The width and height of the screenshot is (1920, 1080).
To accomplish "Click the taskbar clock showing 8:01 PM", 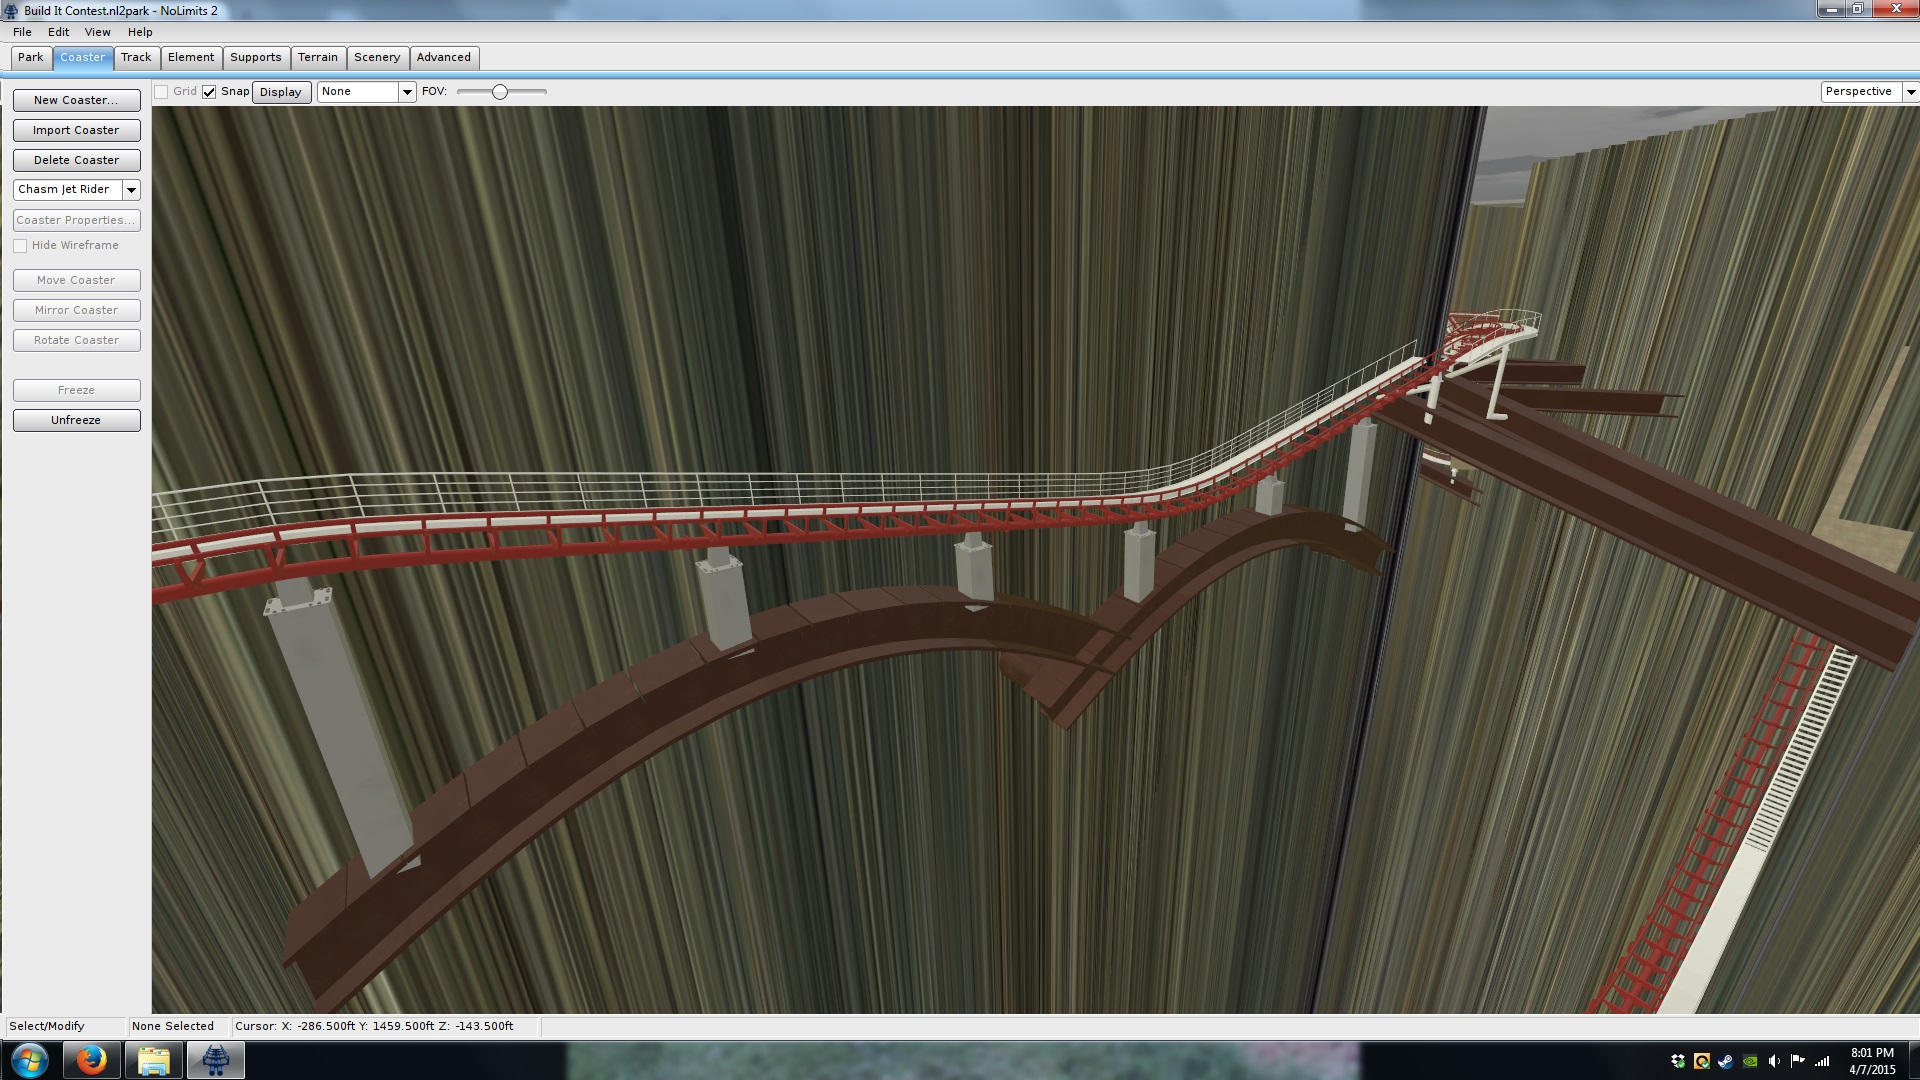I will point(1871,1061).
